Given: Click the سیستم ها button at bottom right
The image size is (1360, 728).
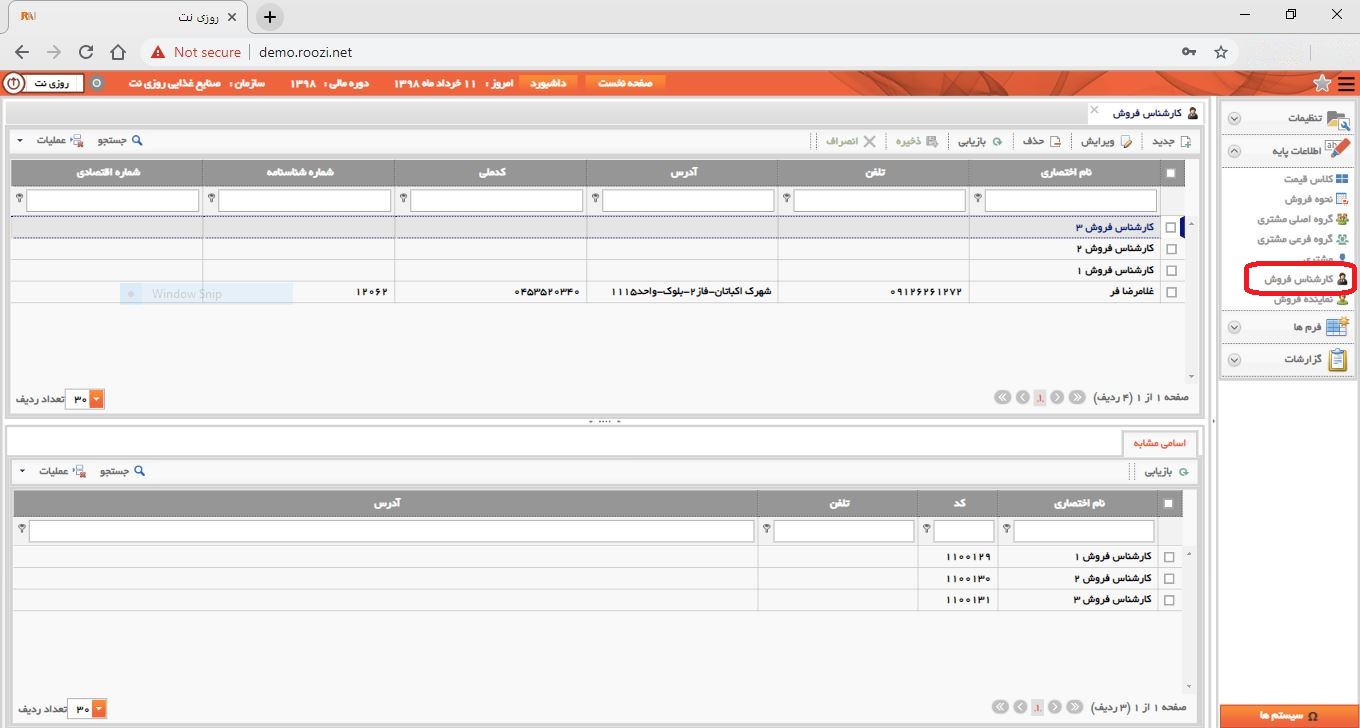Looking at the screenshot, I should 1289,716.
